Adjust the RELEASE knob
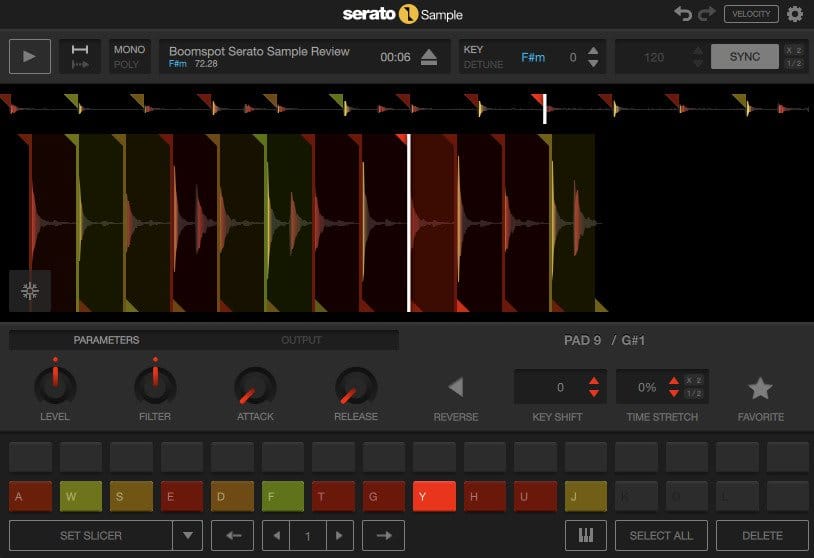814x558 pixels. (356, 387)
